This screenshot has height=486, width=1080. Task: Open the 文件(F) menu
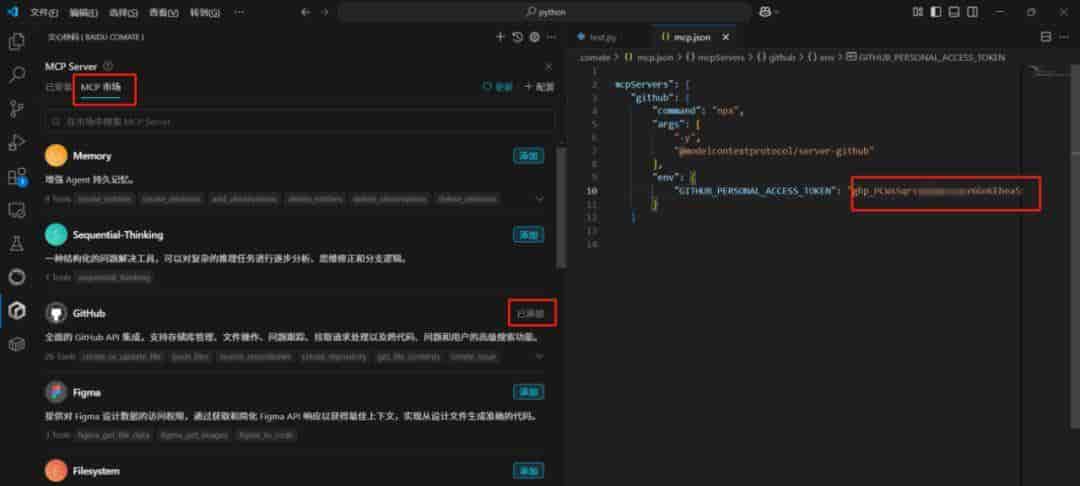(45, 12)
